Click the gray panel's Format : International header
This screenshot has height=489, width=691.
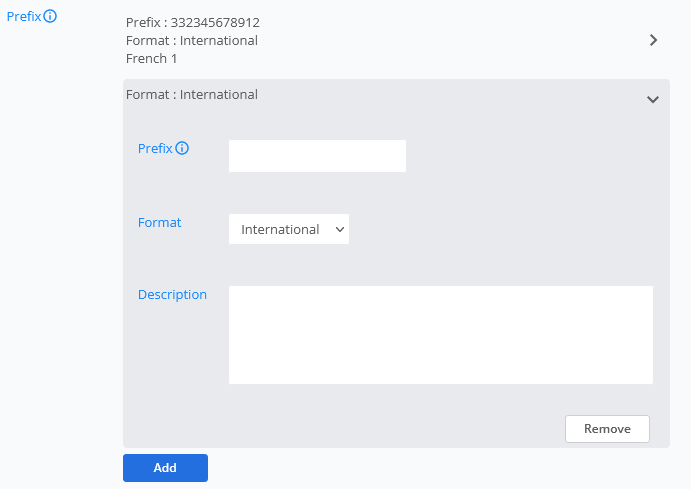tap(192, 95)
